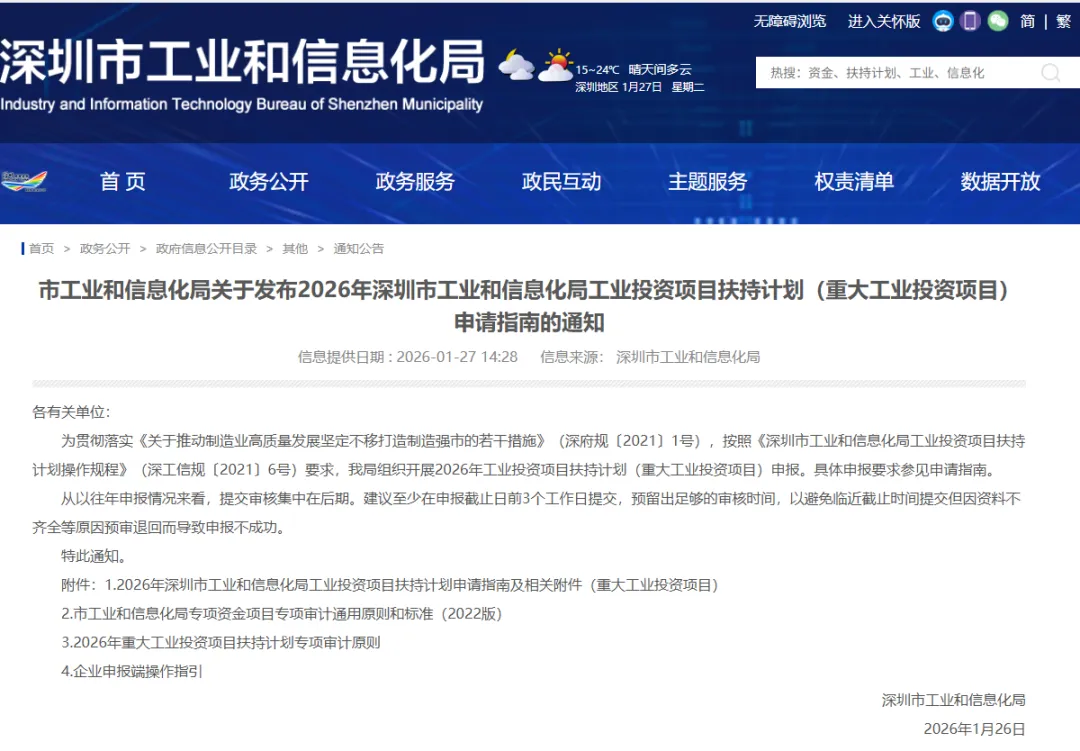Open the WeChat icon in header
1080x751 pixels.
pos(997,21)
